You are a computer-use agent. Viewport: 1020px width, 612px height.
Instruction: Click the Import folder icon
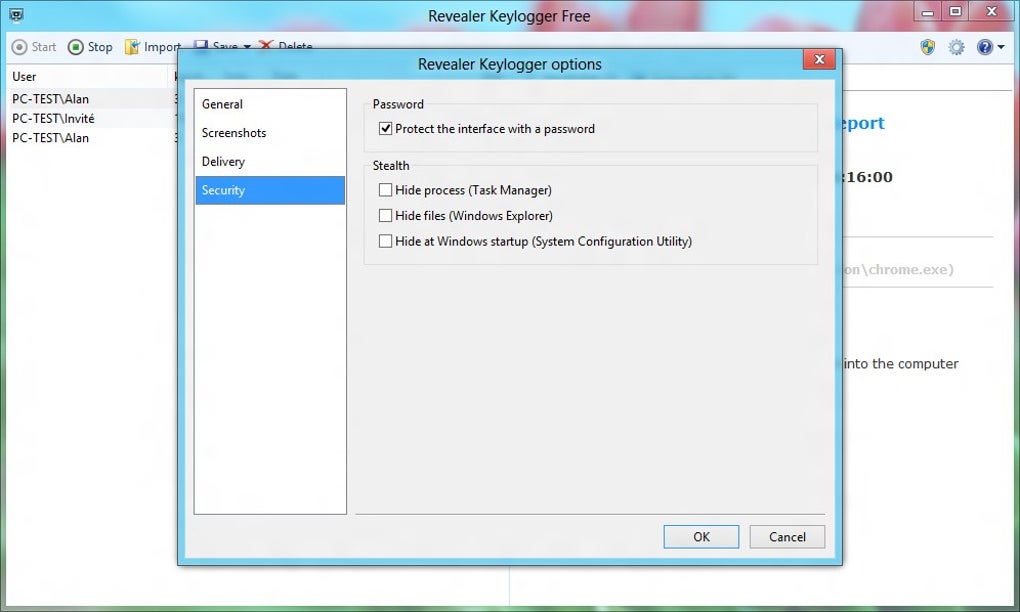pyautogui.click(x=132, y=47)
